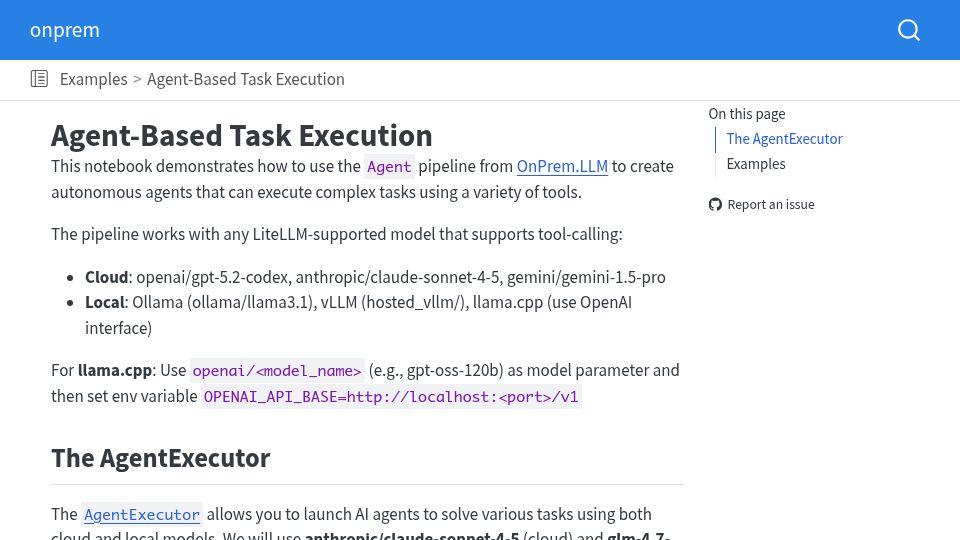Image resolution: width=960 pixels, height=540 pixels.
Task: Click the llama.cpp bold text
Action: pyautogui.click(x=115, y=370)
